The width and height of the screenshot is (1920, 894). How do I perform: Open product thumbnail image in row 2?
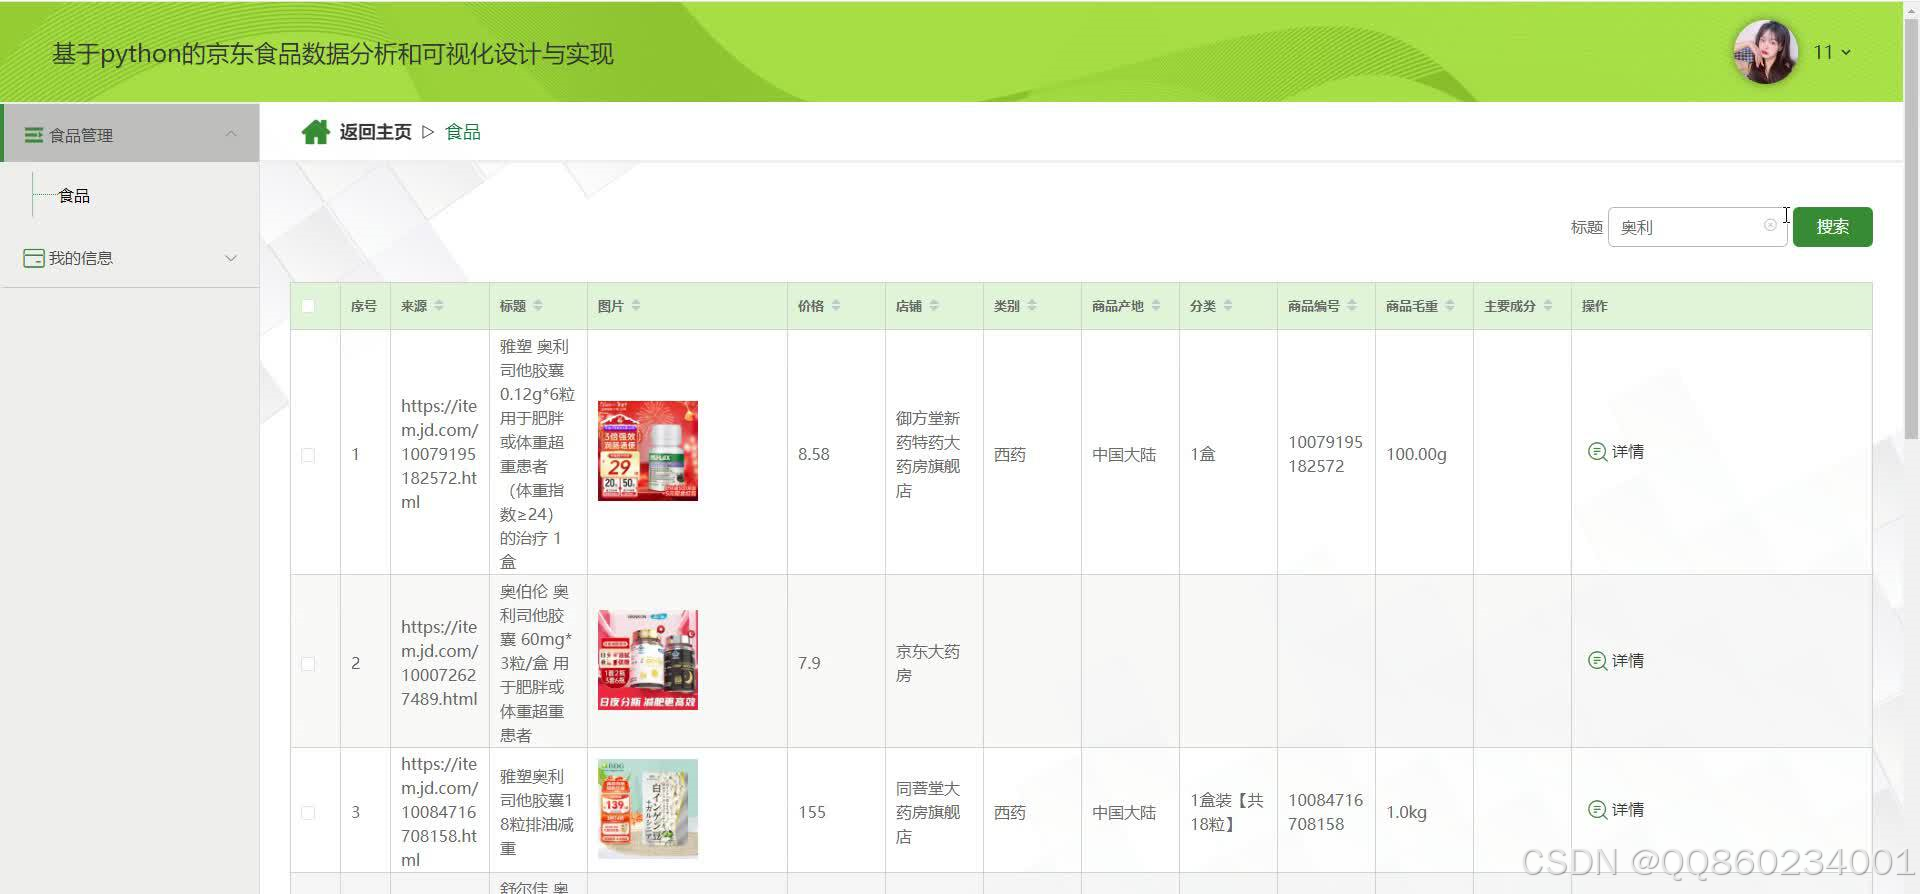[648, 660]
